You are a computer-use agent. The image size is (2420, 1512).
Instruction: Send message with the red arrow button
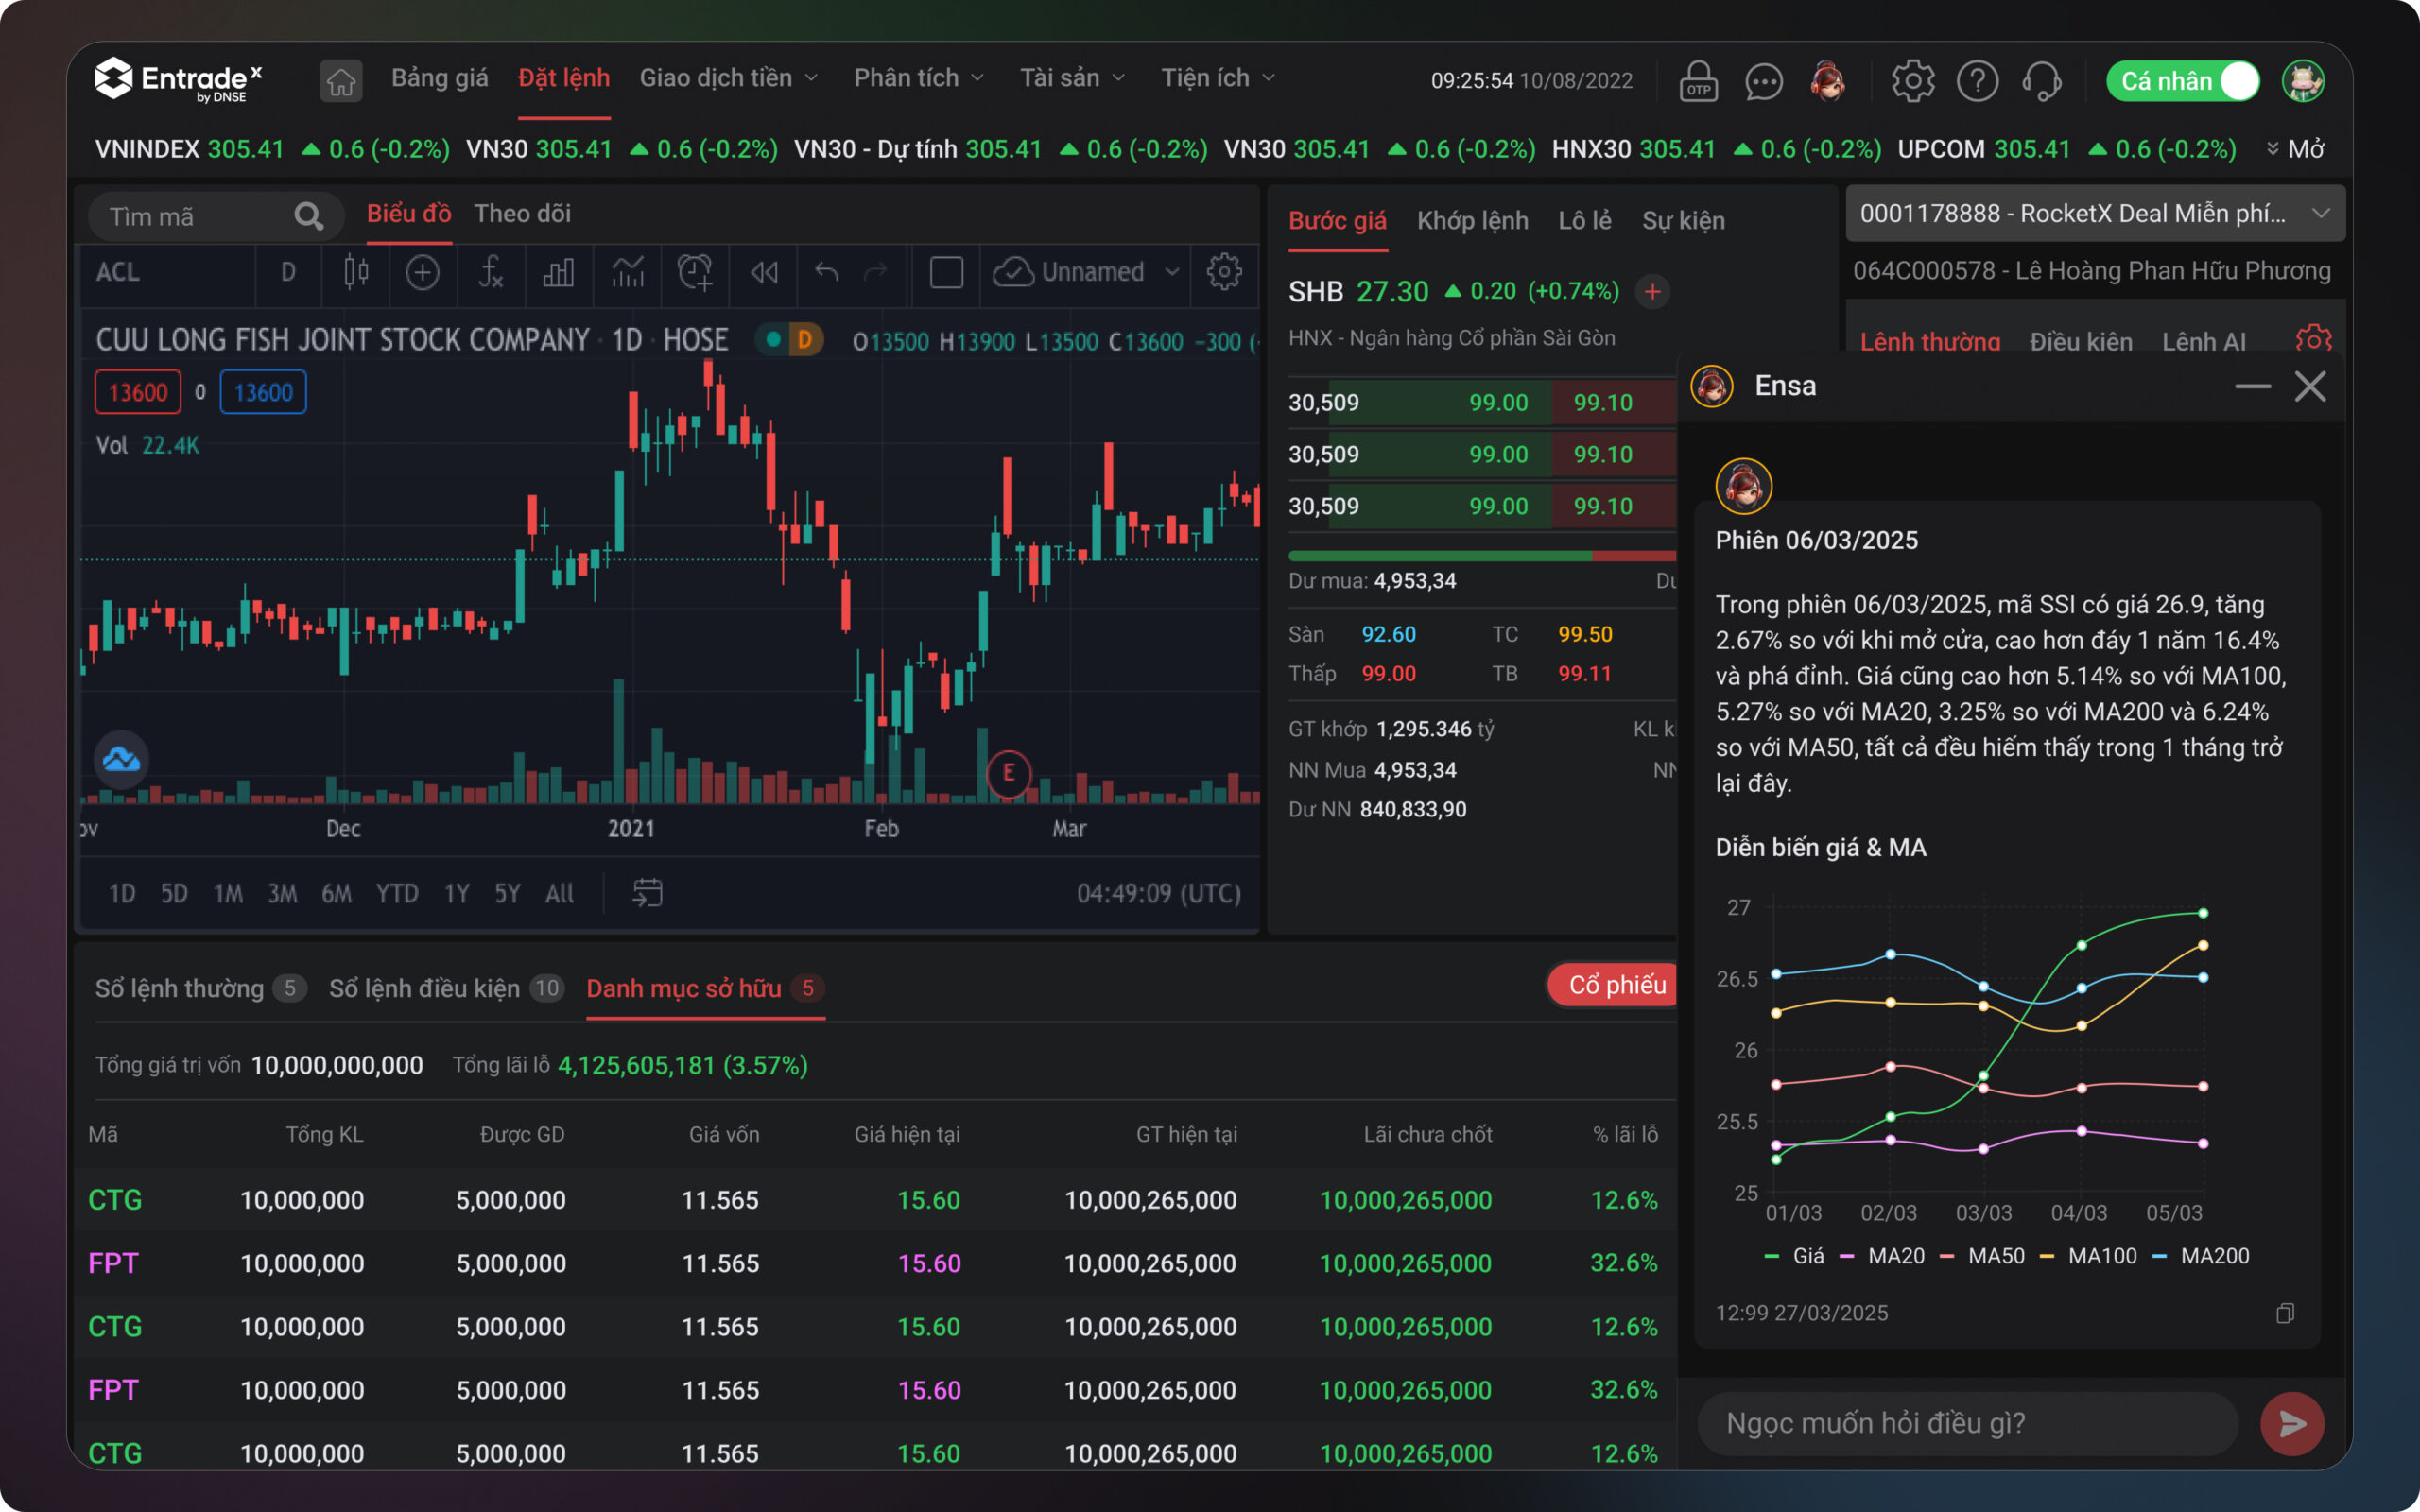(2291, 1423)
